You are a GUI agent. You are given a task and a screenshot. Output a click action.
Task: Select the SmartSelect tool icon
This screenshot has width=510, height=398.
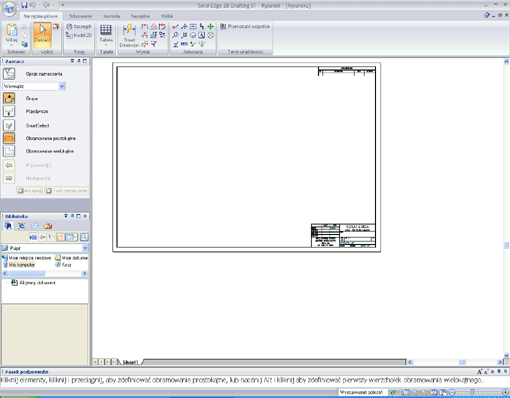(x=9, y=125)
